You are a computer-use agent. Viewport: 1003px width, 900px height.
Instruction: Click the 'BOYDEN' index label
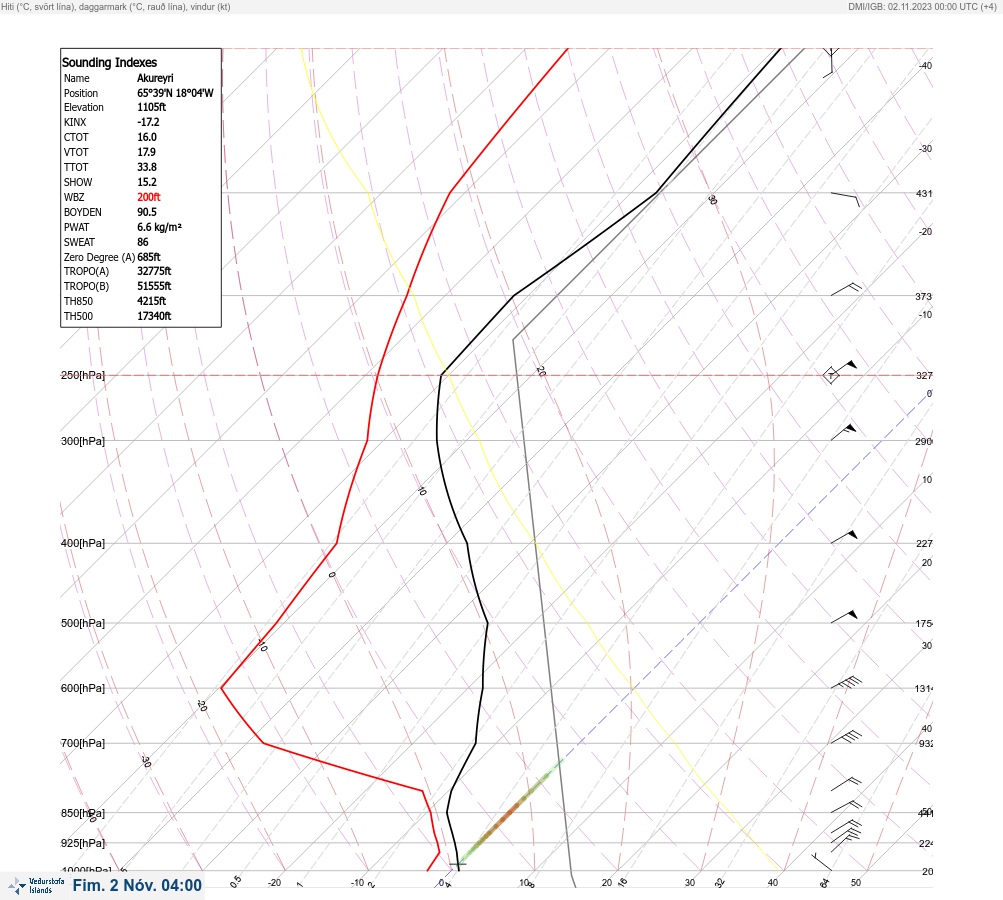click(83, 212)
